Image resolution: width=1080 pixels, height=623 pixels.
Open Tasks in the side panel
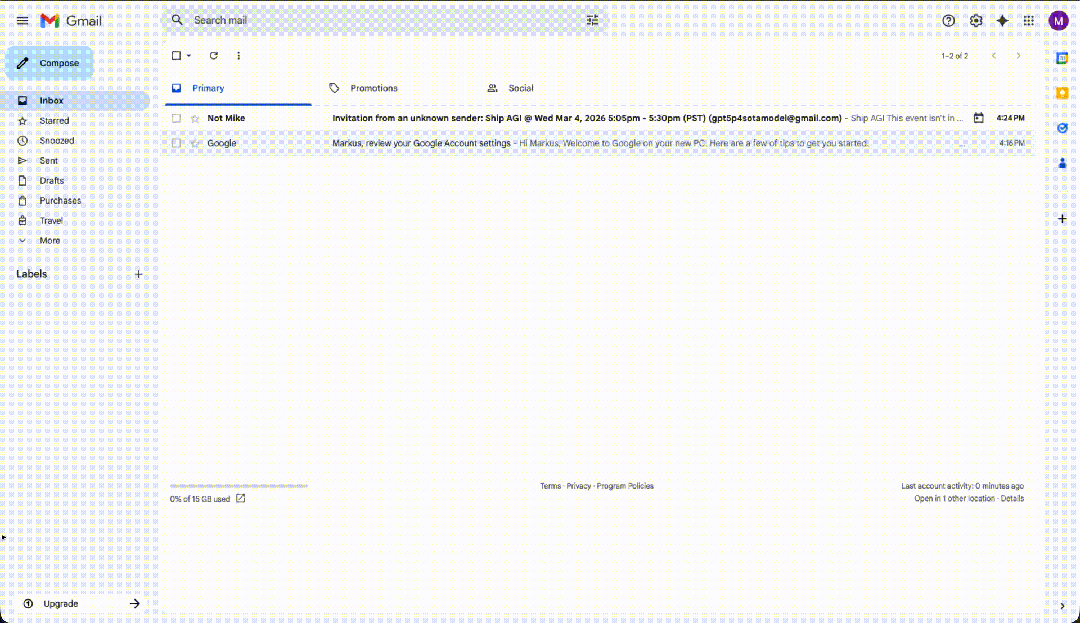[x=1062, y=128]
